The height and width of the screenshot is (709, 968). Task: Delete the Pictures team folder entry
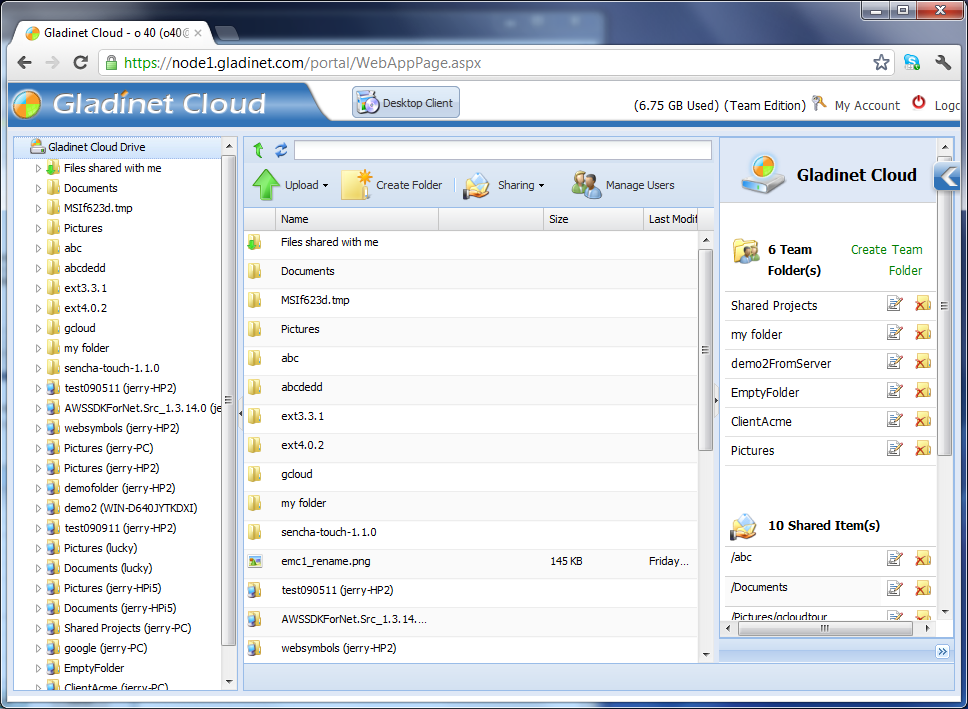coord(923,448)
